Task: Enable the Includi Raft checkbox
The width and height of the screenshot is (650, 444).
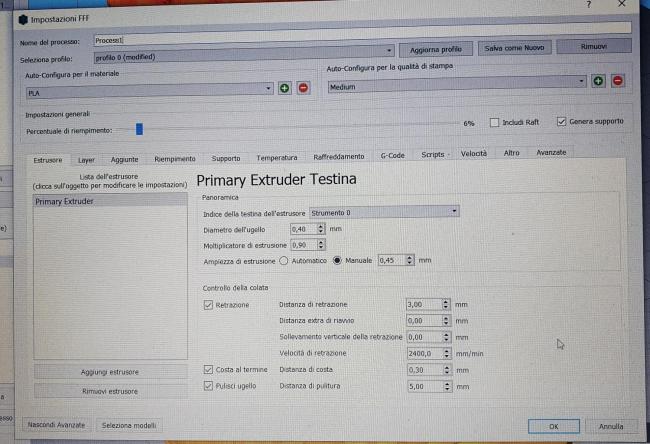Action: coord(495,122)
